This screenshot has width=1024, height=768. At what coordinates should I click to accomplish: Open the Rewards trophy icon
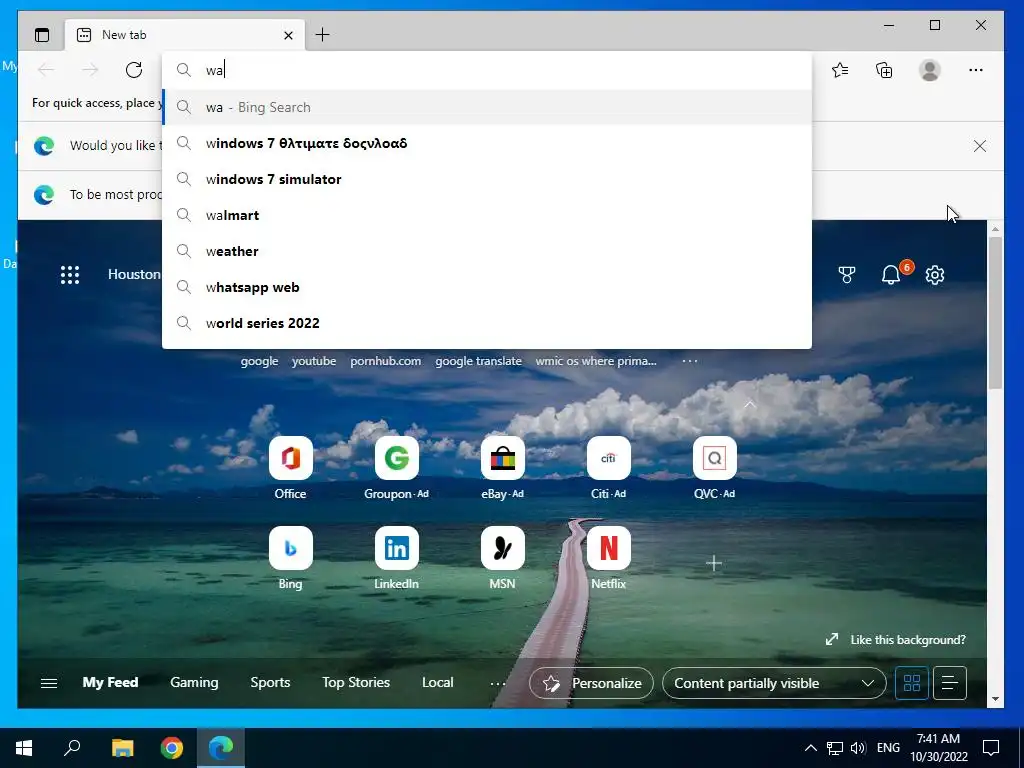point(847,275)
